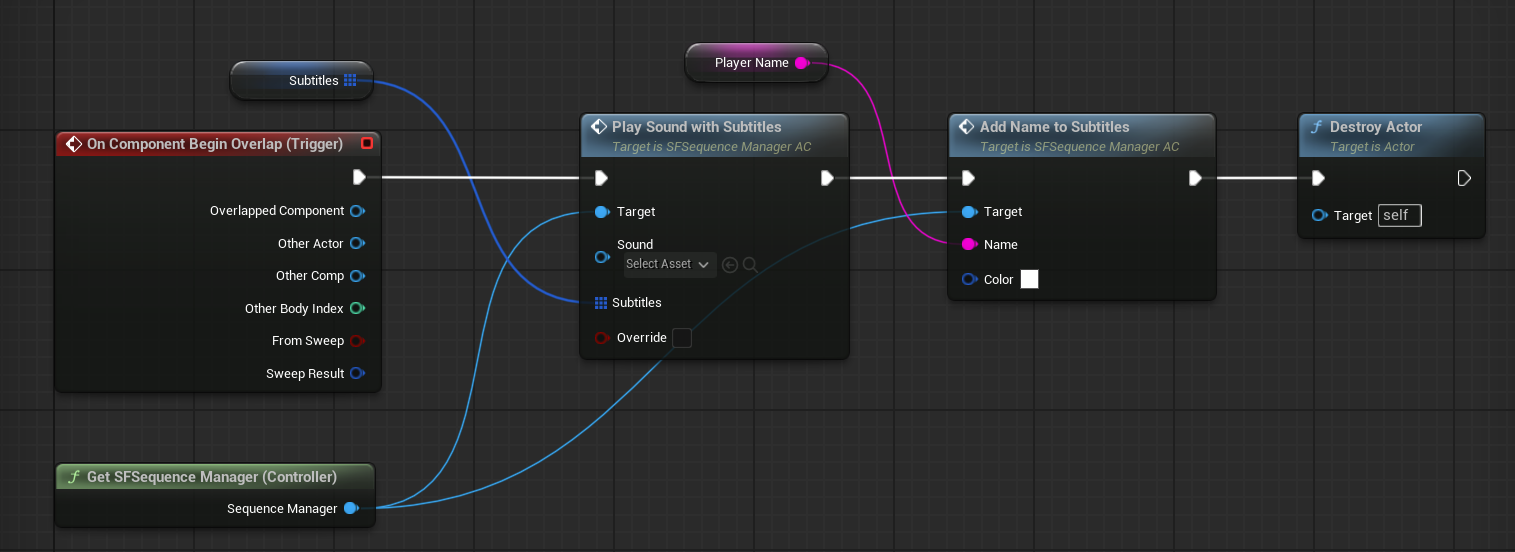Click Play Sound with Subtitles exec input pin

(x=601, y=178)
